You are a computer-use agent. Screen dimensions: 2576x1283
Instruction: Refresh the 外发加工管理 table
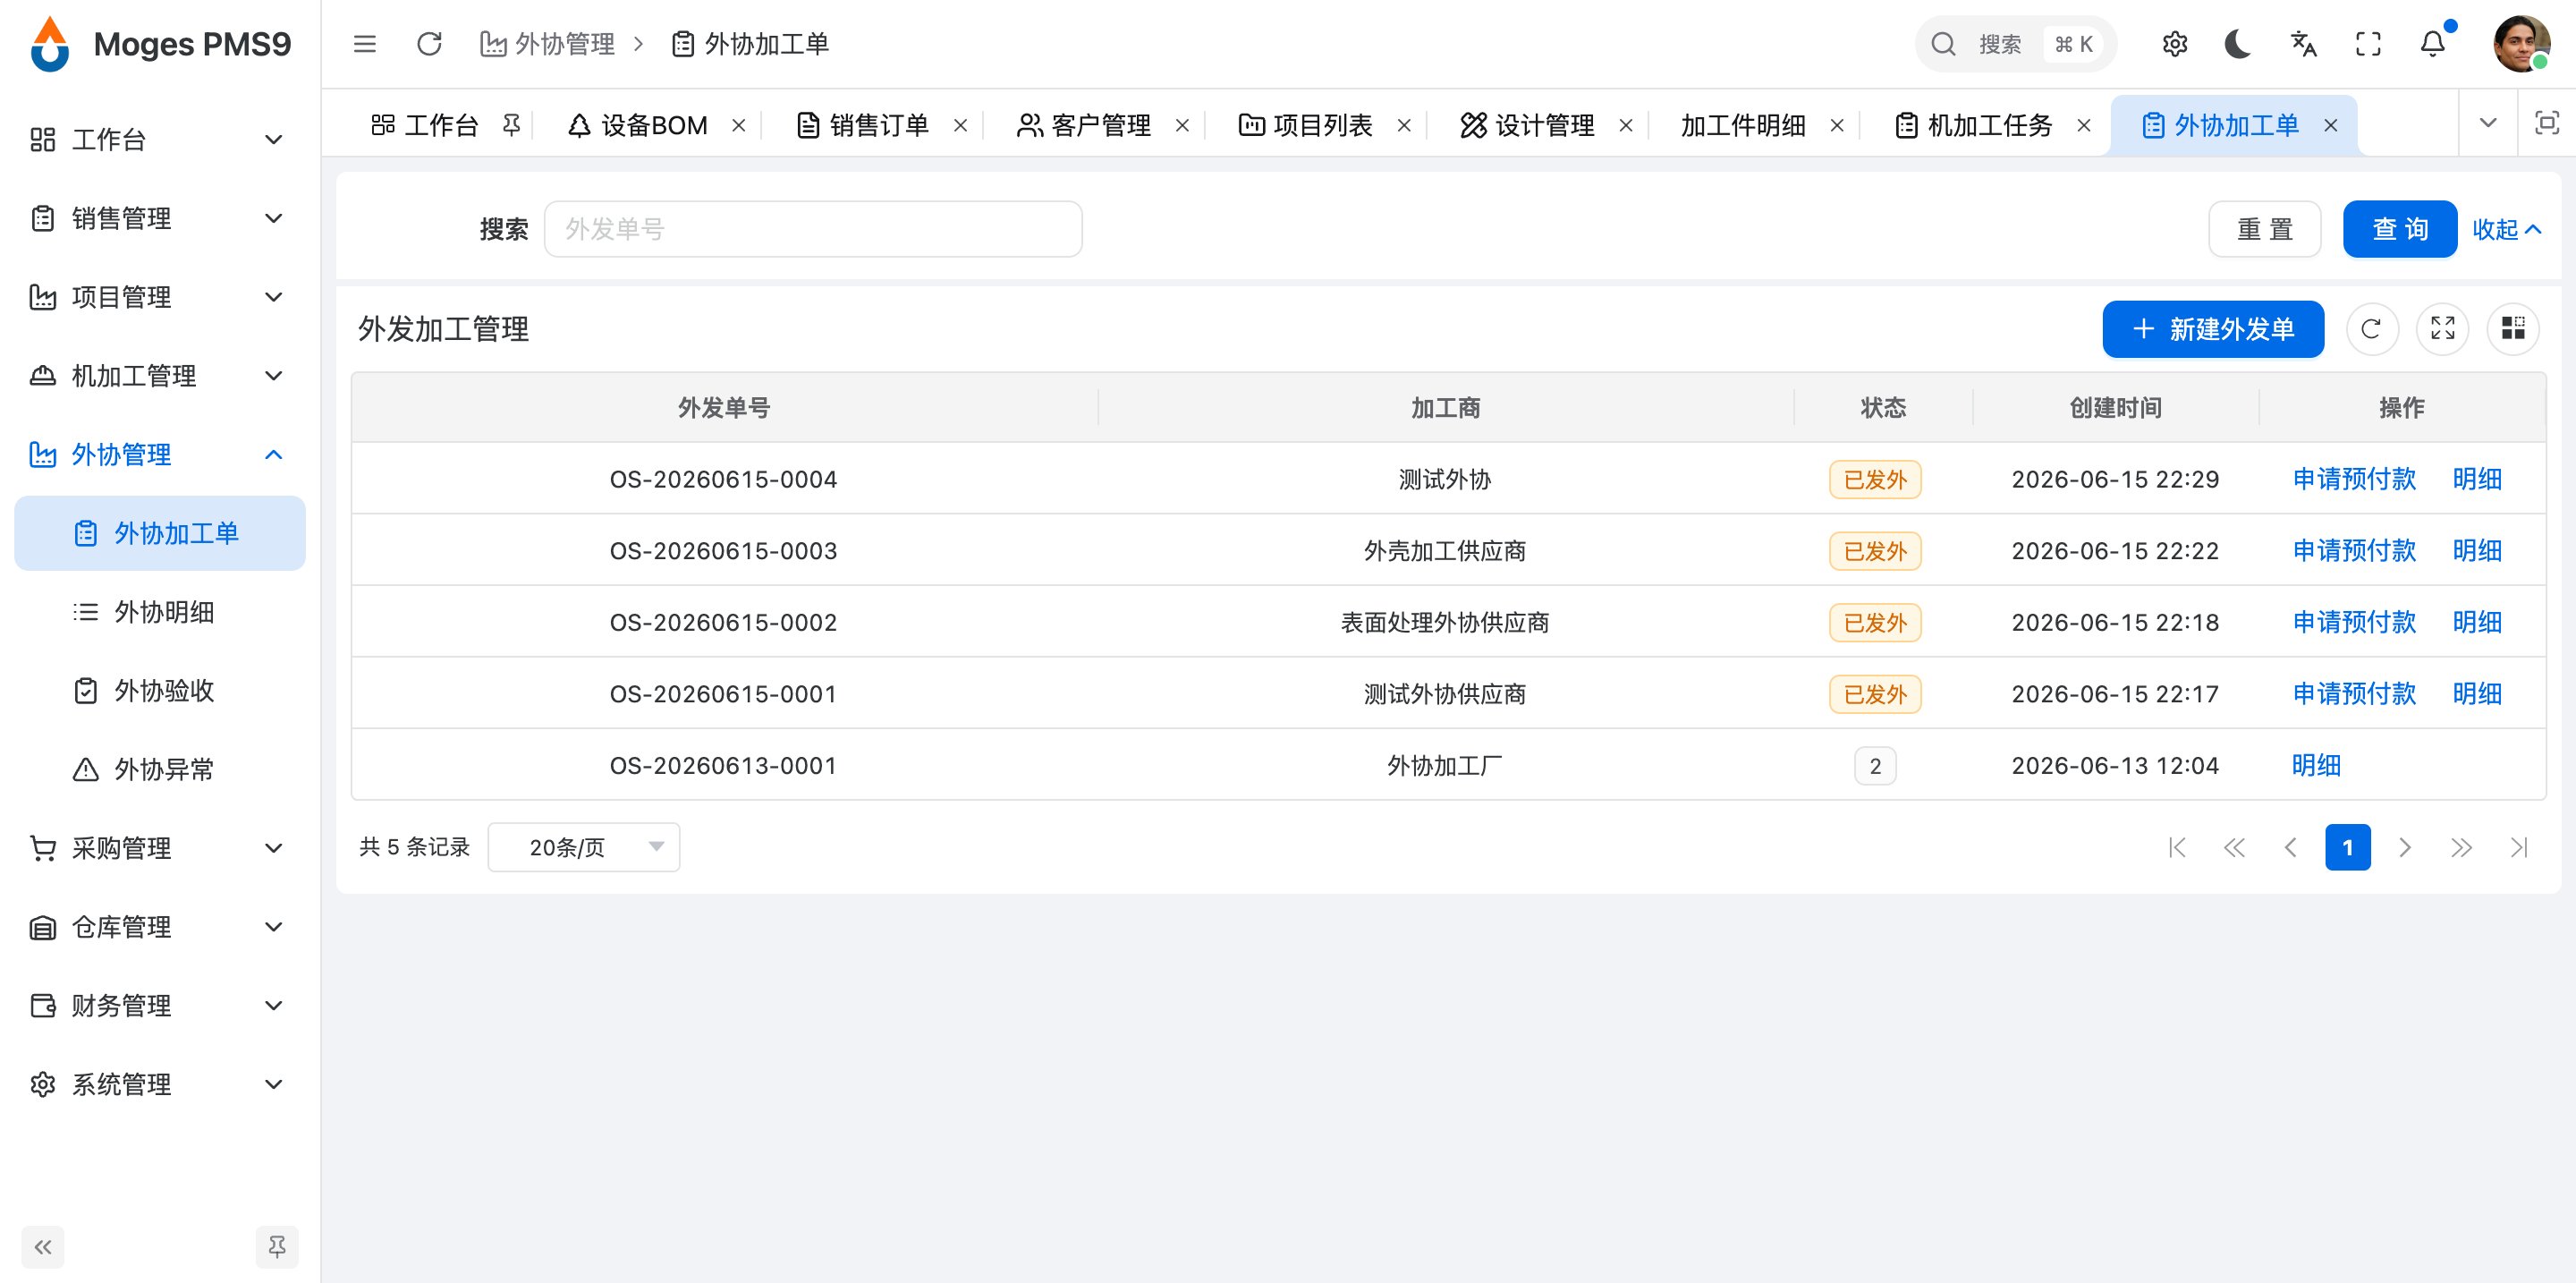2371,329
